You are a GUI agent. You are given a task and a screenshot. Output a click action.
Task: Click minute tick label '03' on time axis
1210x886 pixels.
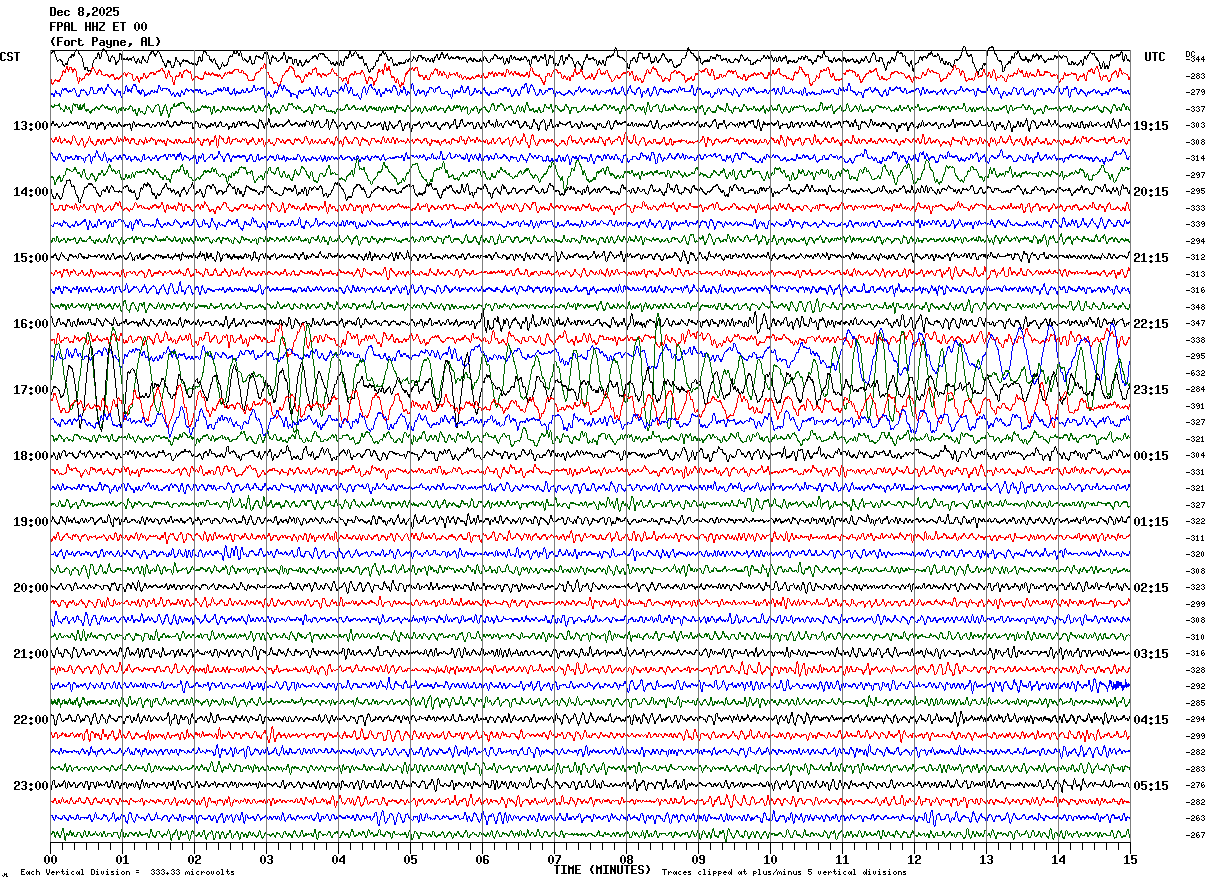click(266, 860)
